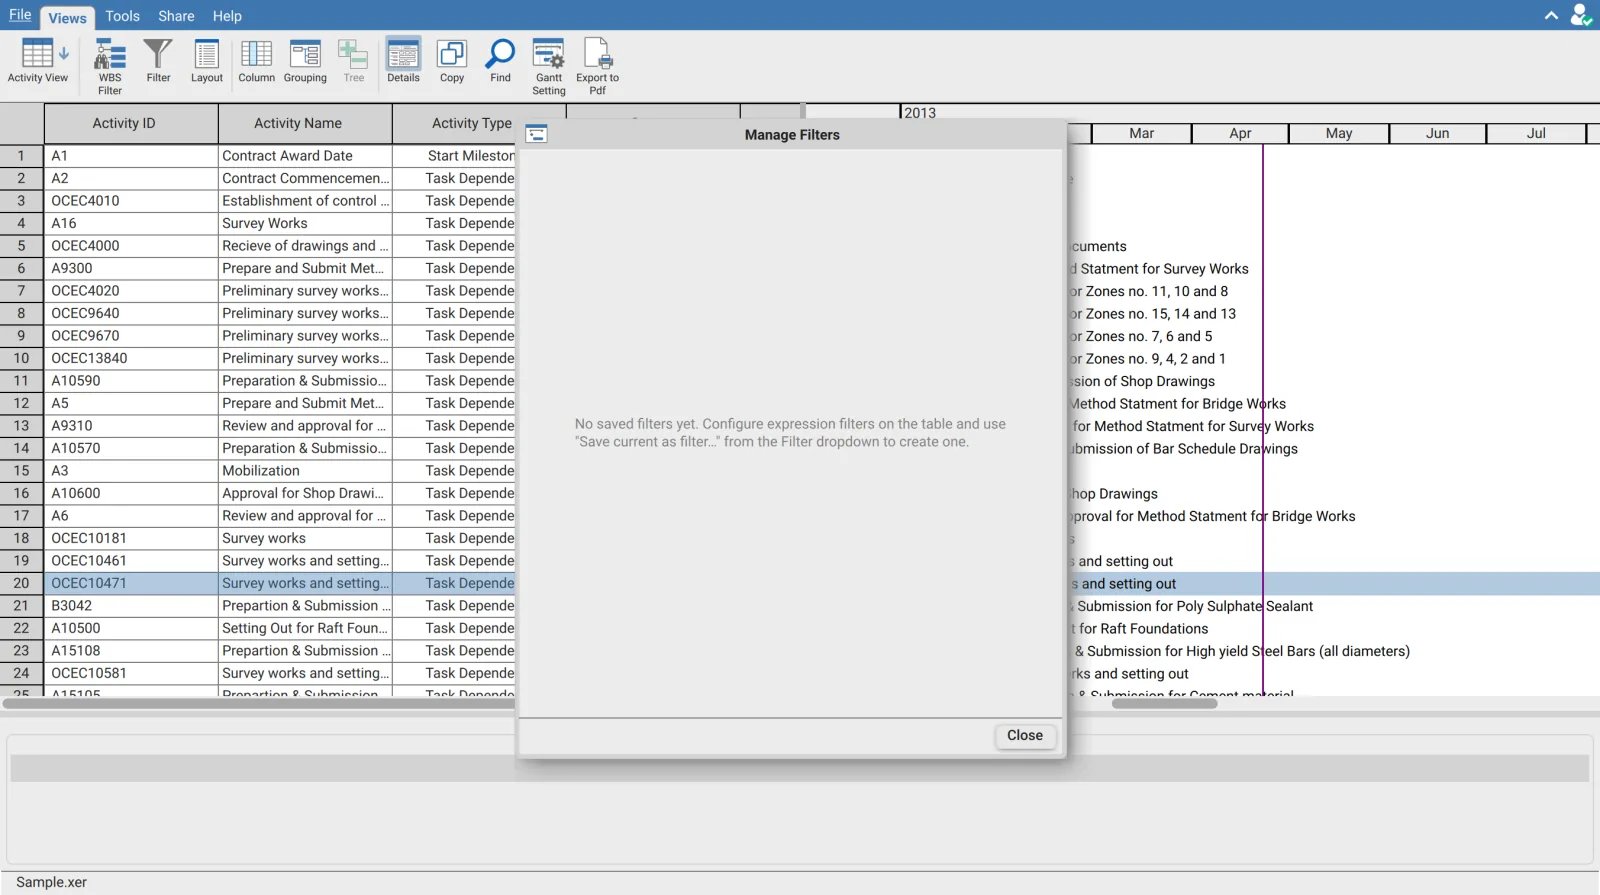Screen dimensions: 1600x895
Task: Open the File menu
Action: pos(20,15)
